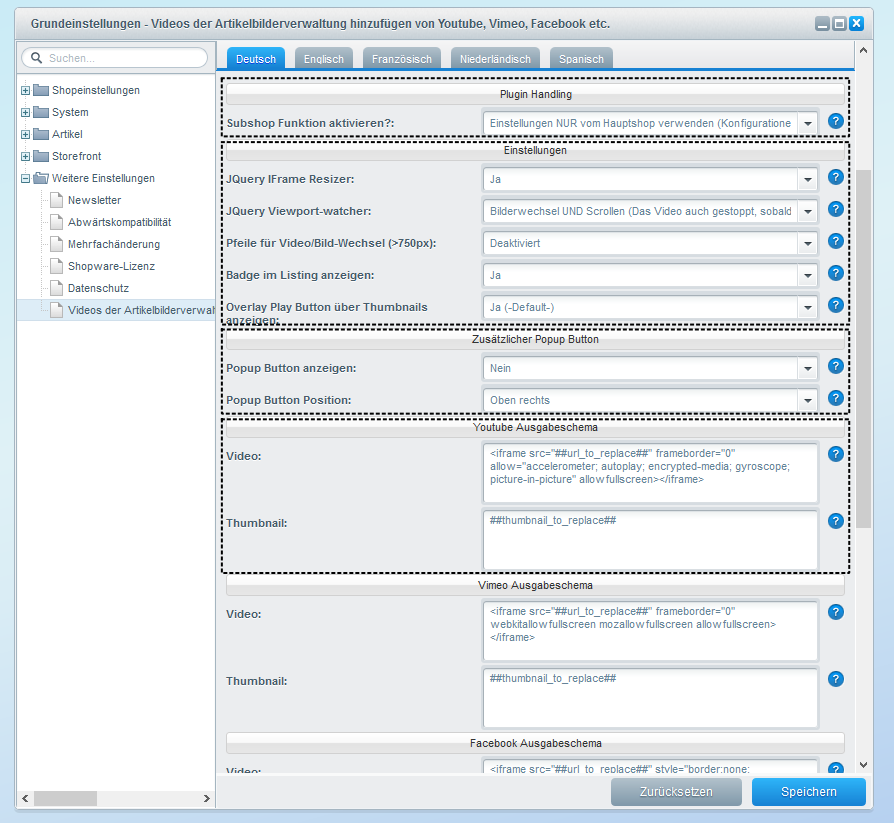Click the Videos der Artikelbilderverwaltung document icon
This screenshot has height=823, width=894.
[x=56, y=310]
